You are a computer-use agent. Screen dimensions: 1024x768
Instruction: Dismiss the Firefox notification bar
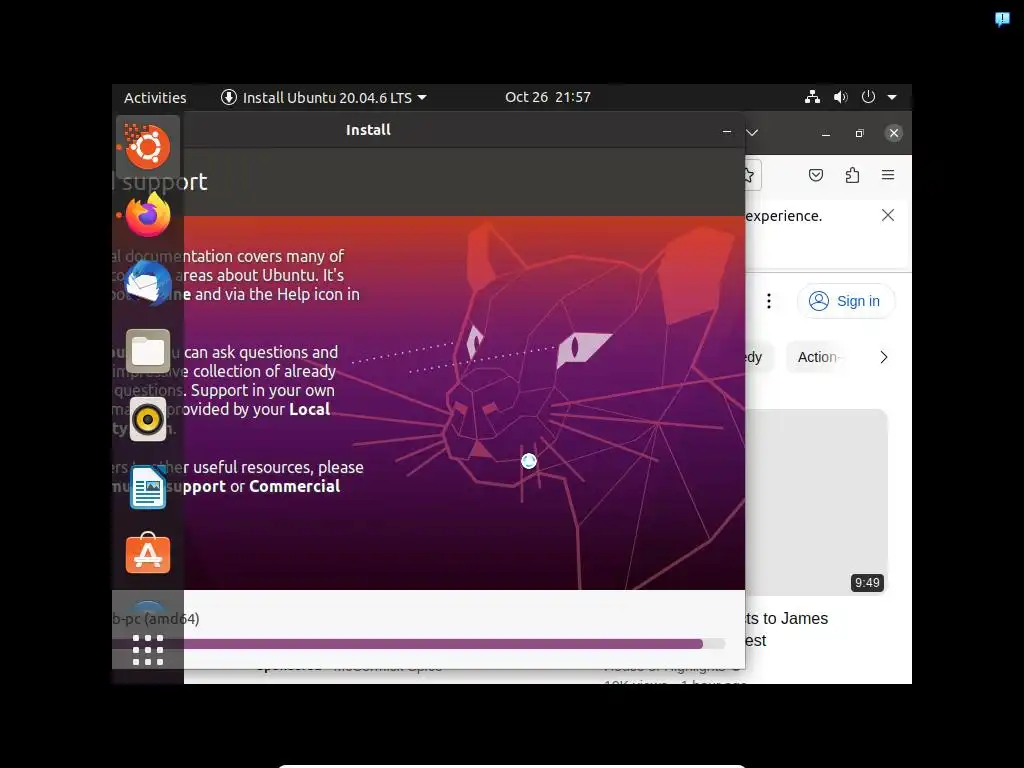888,216
